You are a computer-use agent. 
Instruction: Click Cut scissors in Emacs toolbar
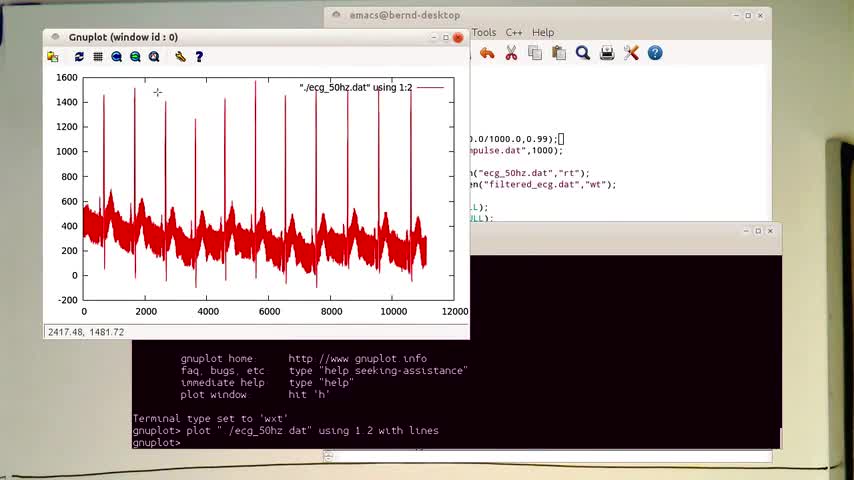pos(511,53)
